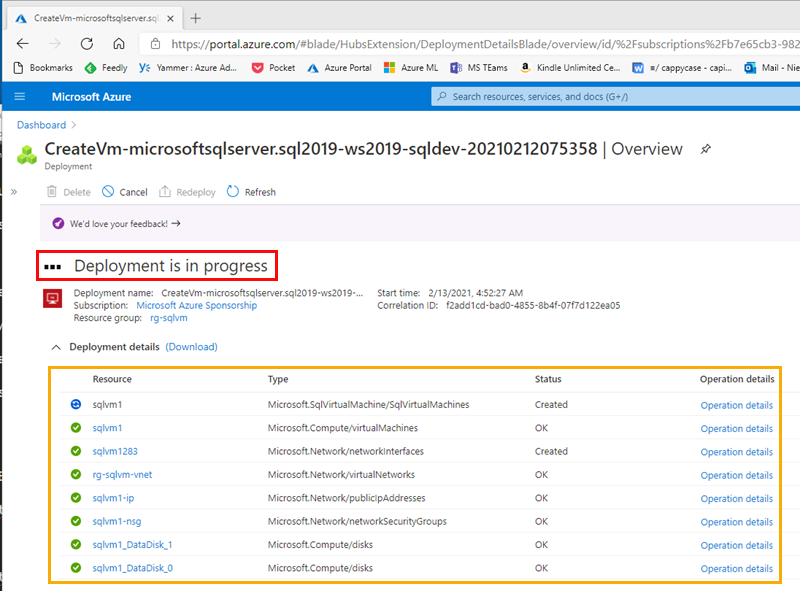Click the green check icon for rg-sqlvm-vnet

[76, 475]
